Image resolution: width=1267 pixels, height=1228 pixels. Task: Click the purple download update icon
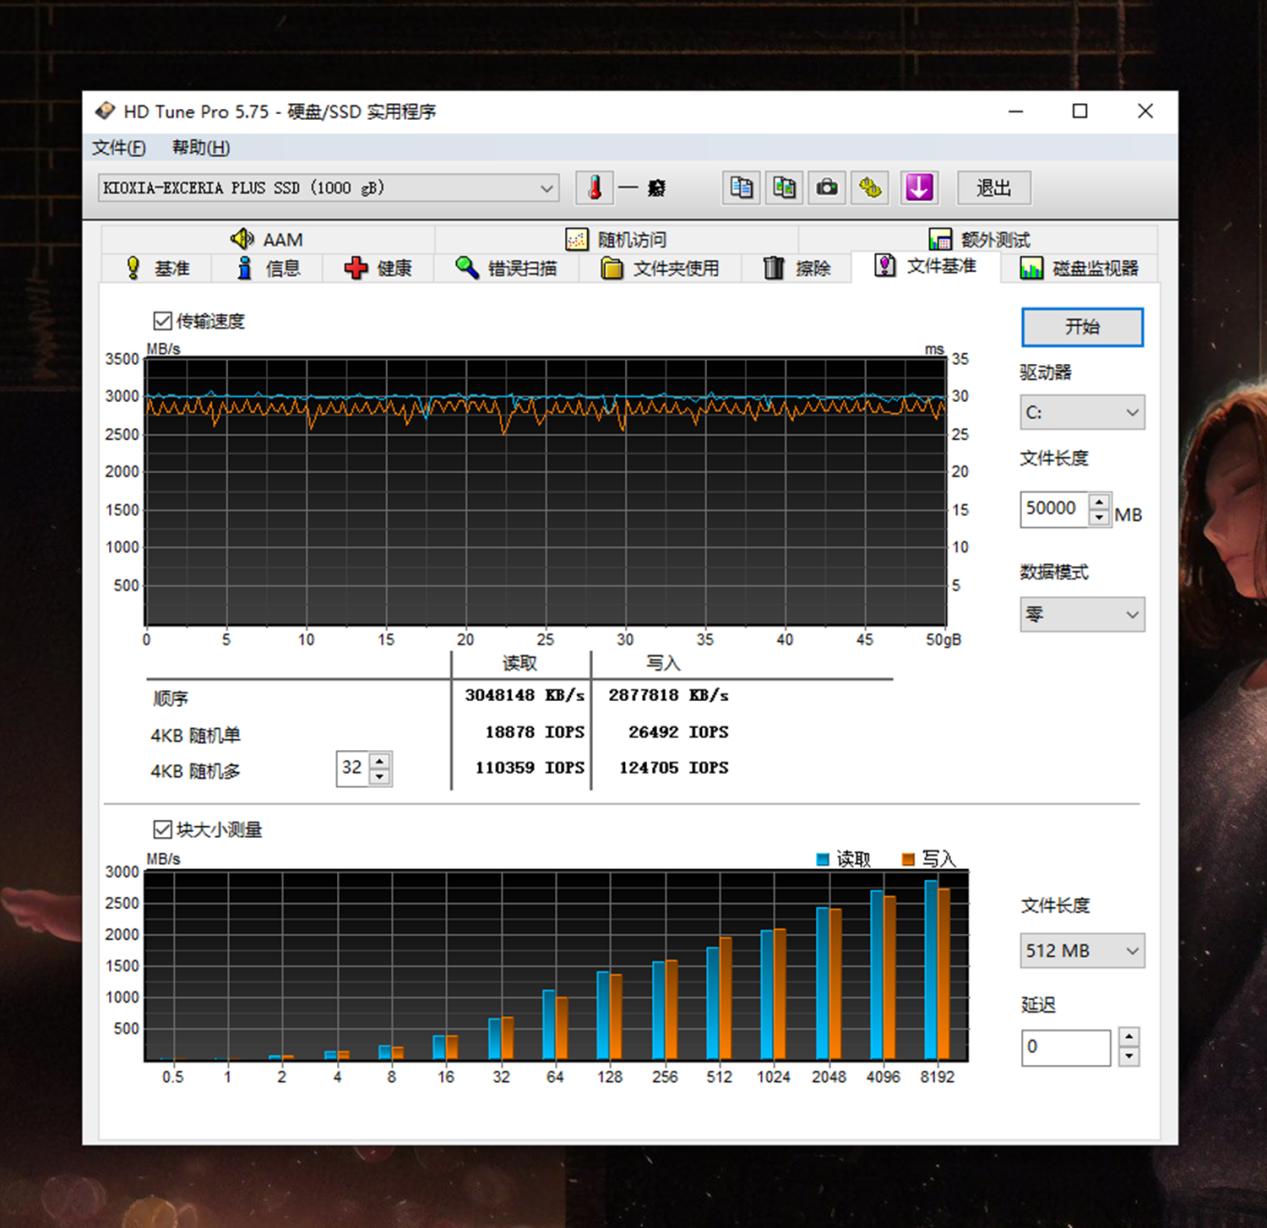(x=919, y=188)
